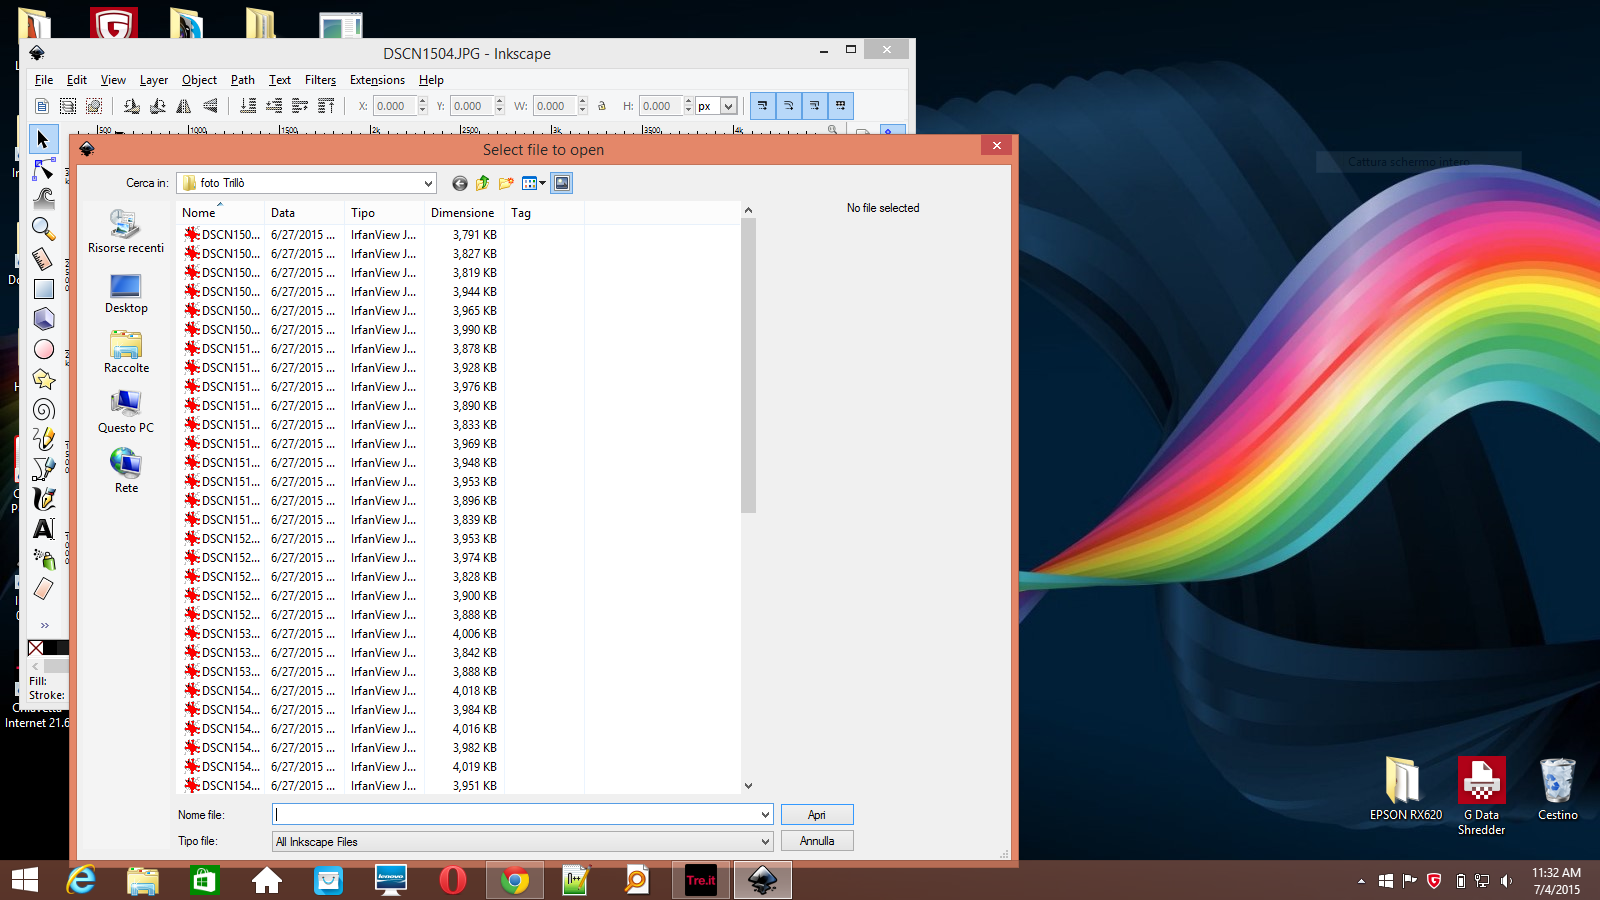
Task: Open Google Chrome from the taskbar
Action: pos(515,880)
